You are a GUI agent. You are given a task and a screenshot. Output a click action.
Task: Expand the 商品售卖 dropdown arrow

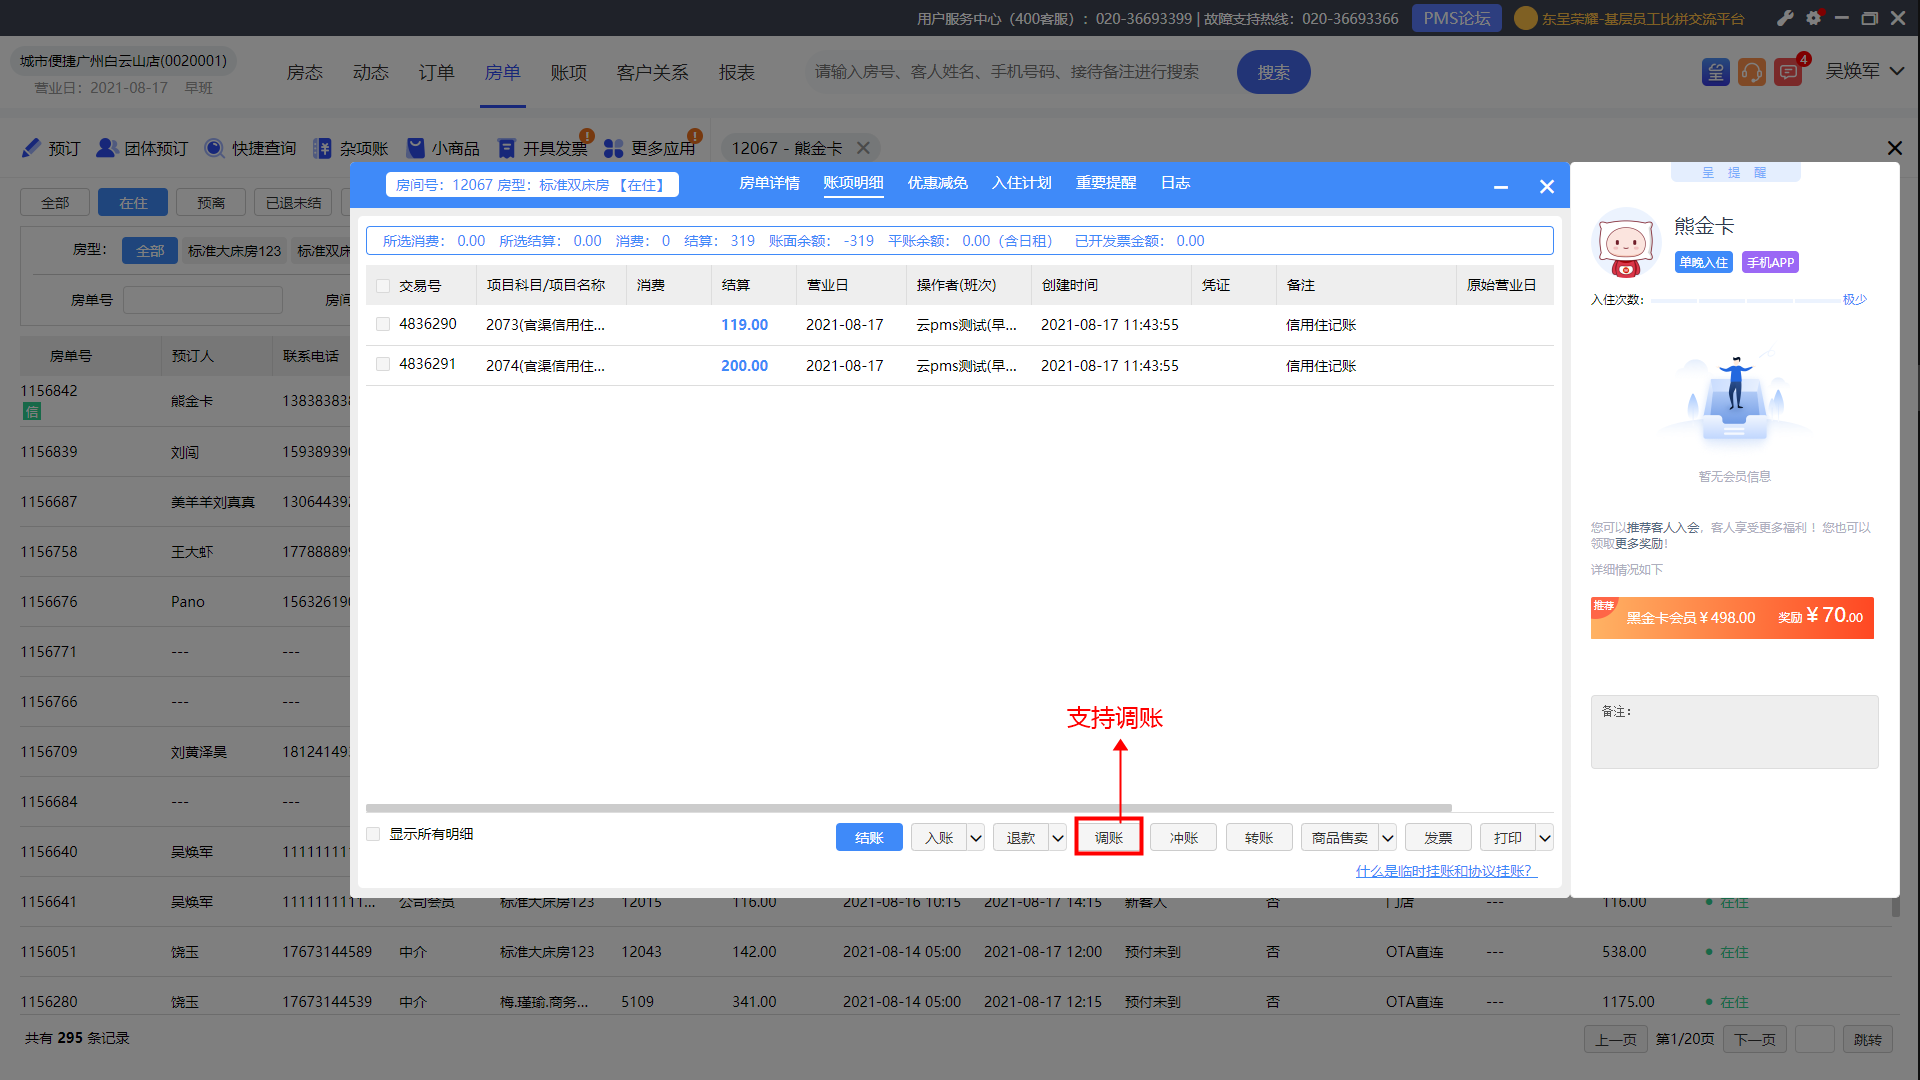click(1388, 838)
